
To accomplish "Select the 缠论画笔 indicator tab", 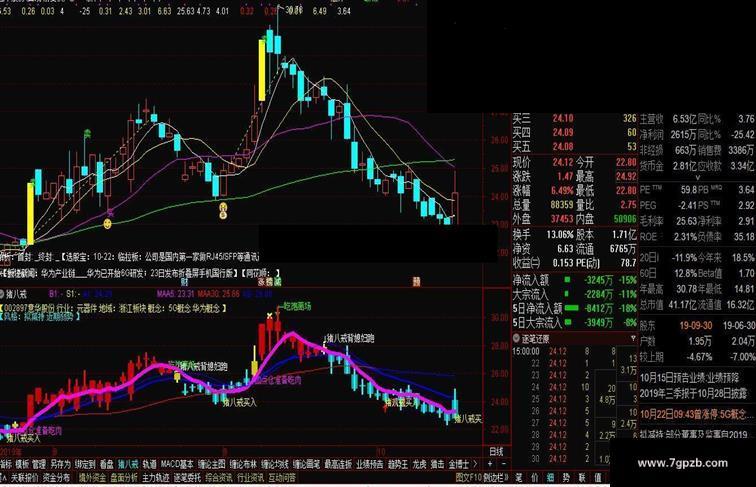I will tap(306, 464).
